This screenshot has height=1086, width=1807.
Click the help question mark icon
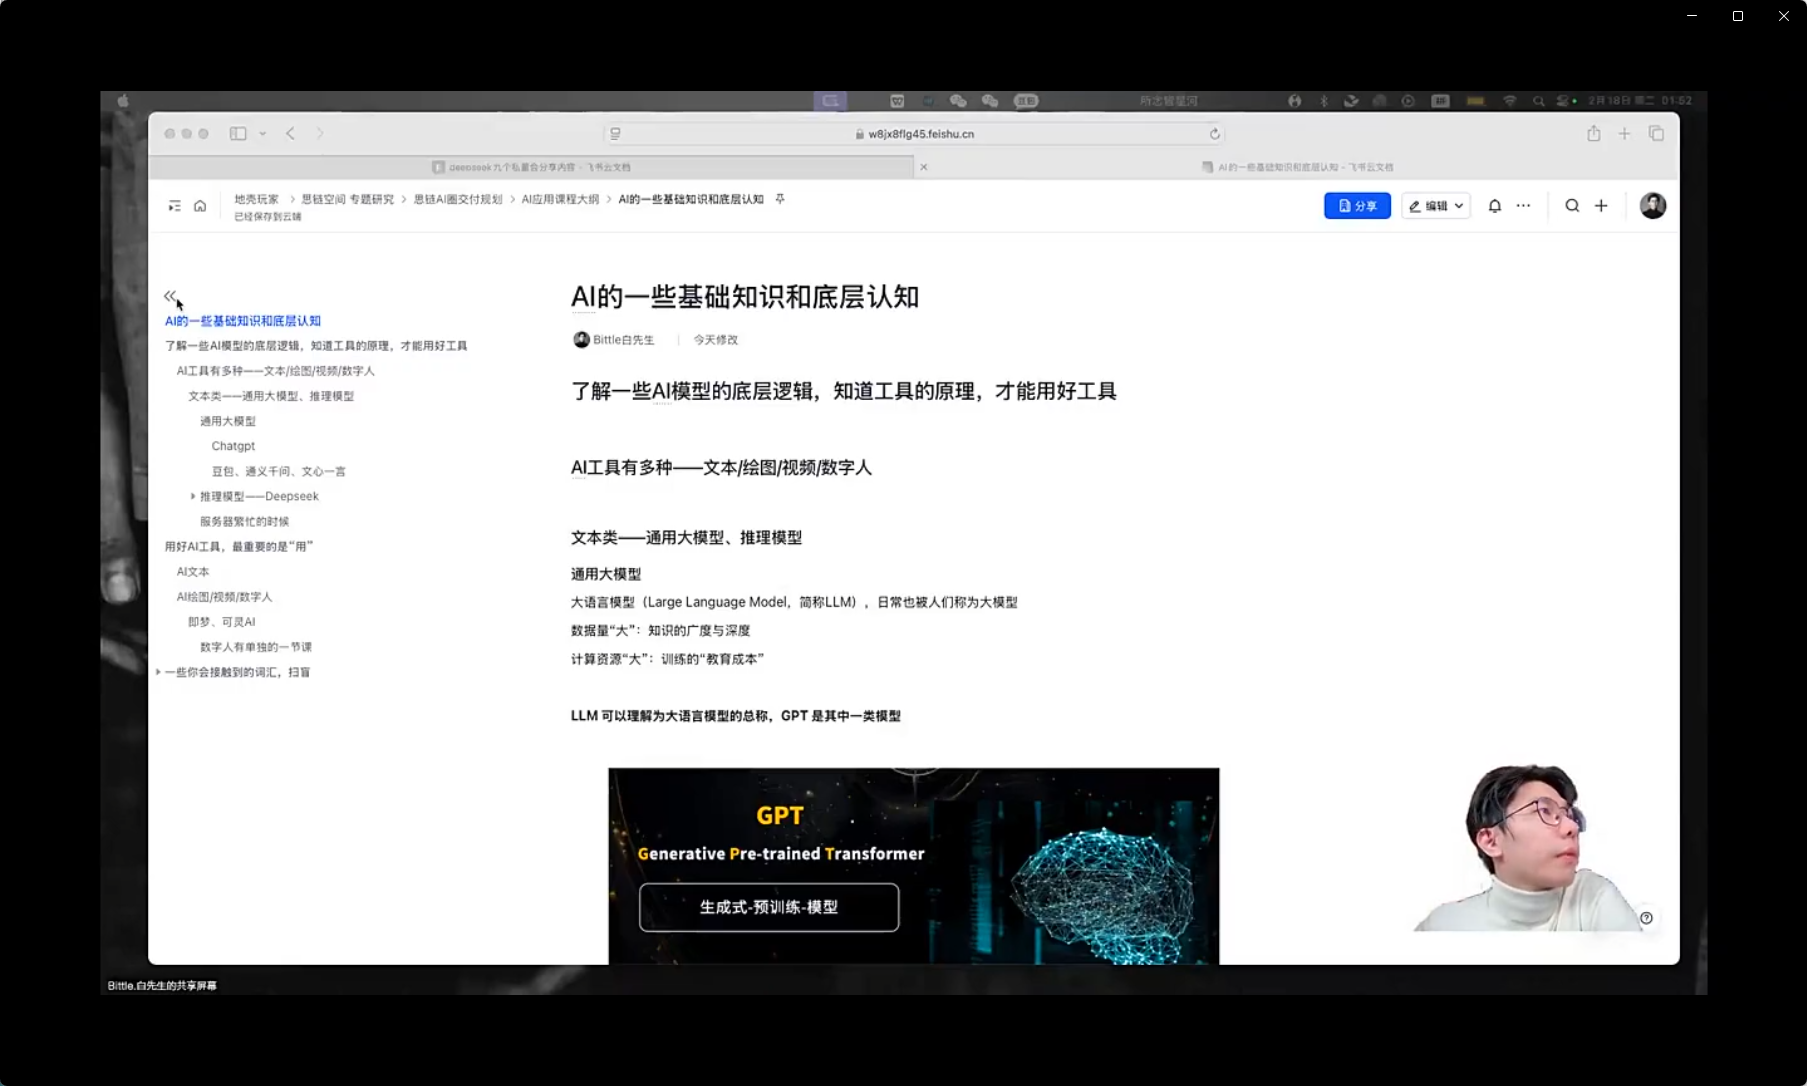[1646, 918]
